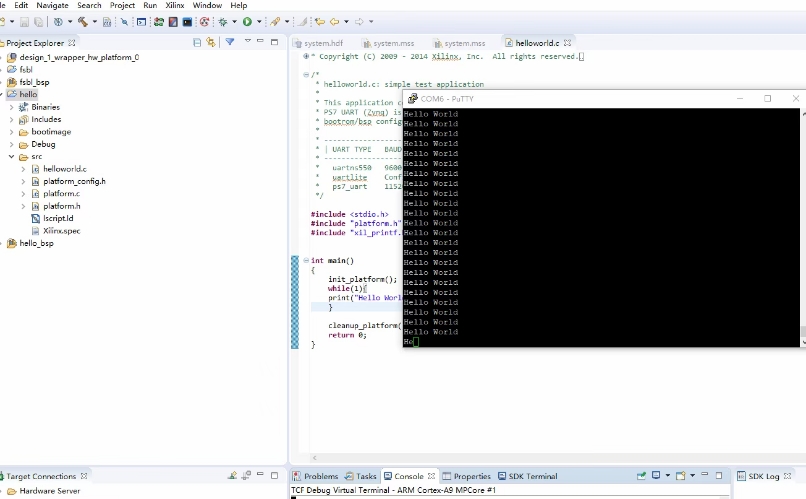Expand the Includes folder

(x=12, y=119)
